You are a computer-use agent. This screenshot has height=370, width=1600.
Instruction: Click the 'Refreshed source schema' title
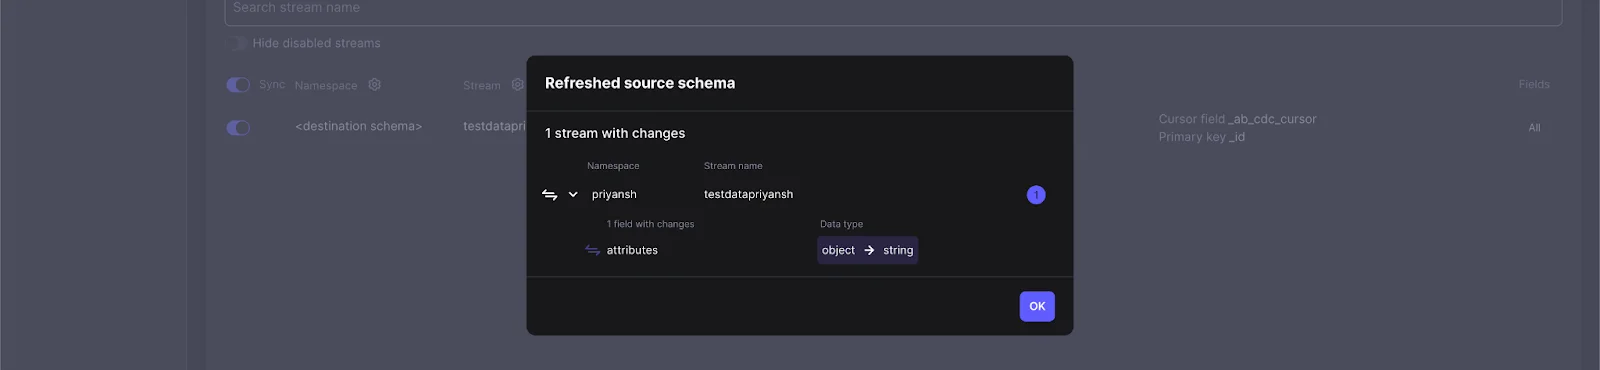[640, 83]
